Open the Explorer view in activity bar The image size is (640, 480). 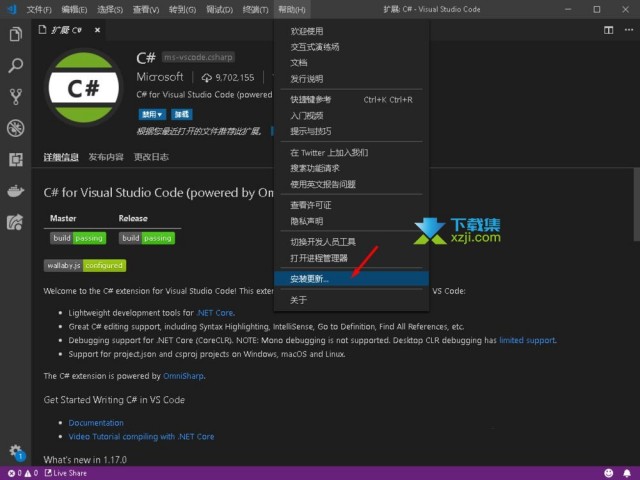16,34
